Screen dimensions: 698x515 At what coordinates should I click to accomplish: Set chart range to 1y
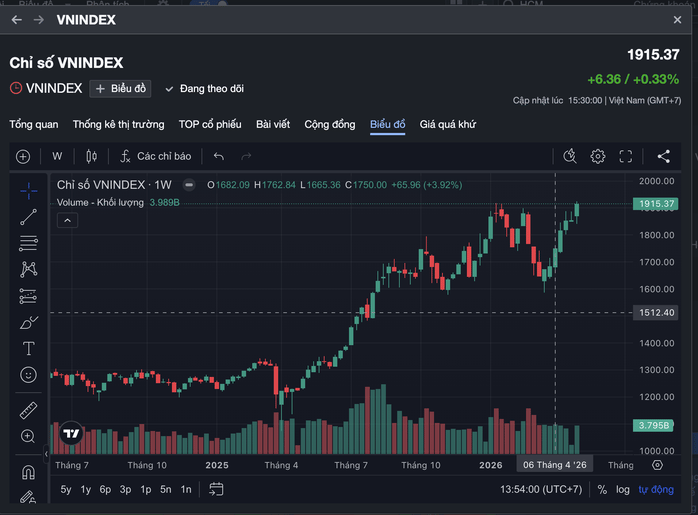click(x=85, y=490)
